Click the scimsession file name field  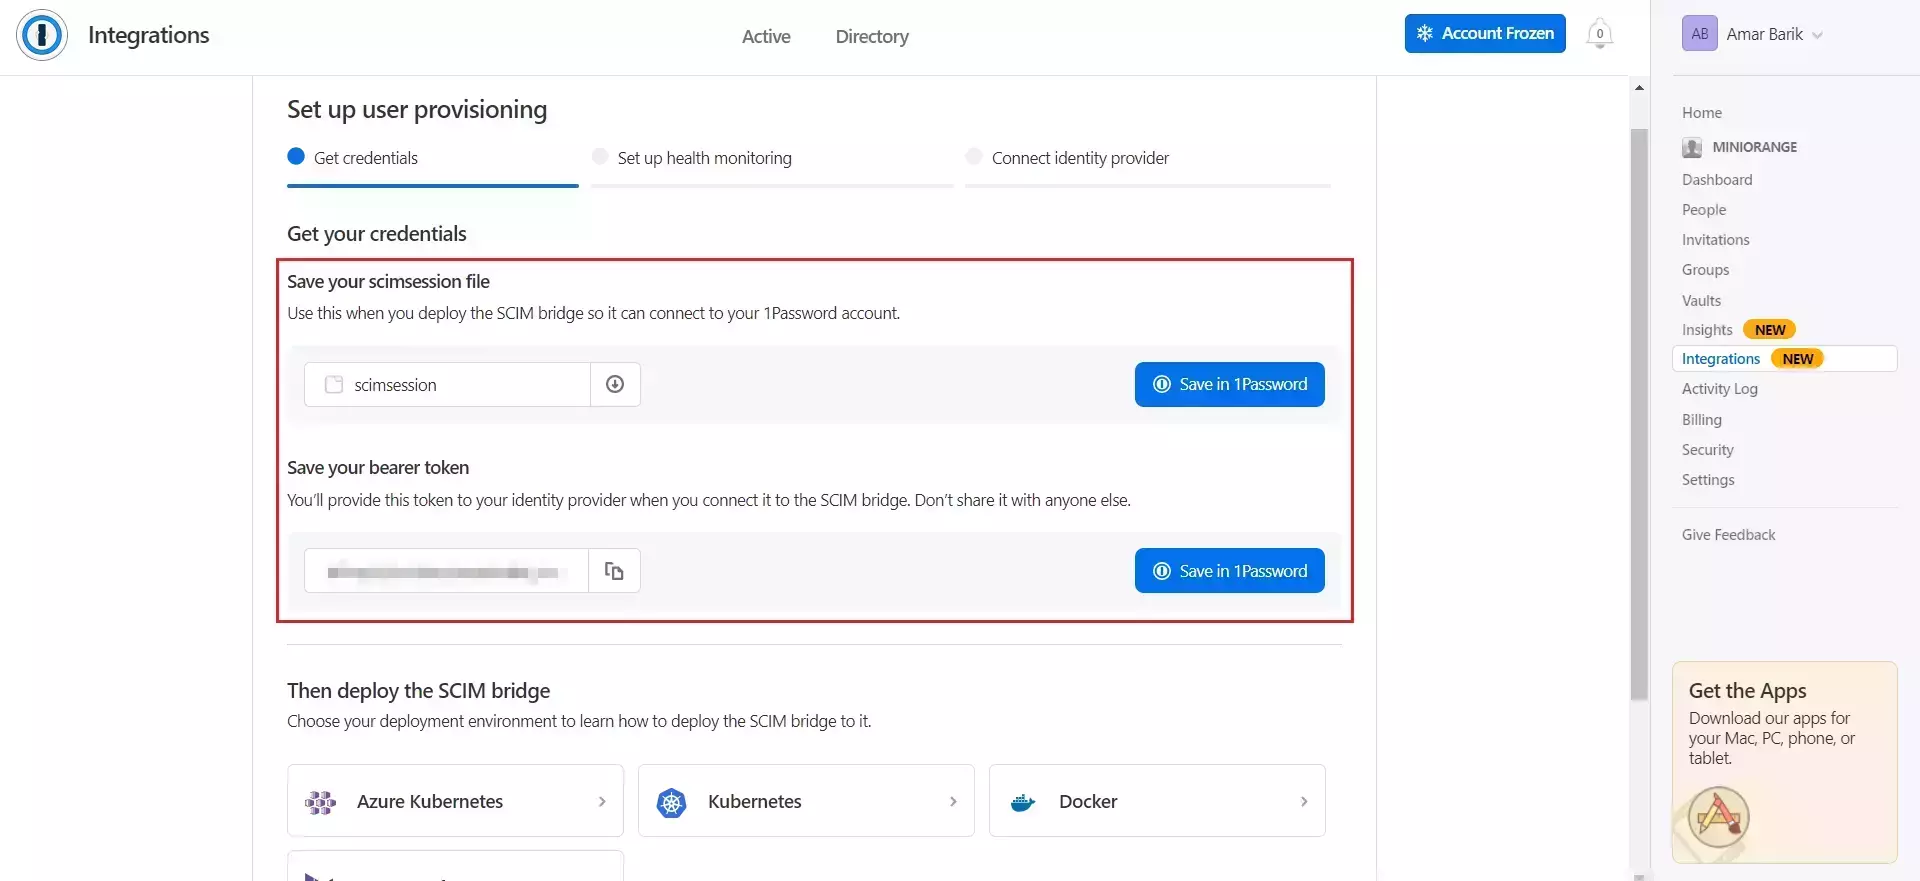pos(447,384)
